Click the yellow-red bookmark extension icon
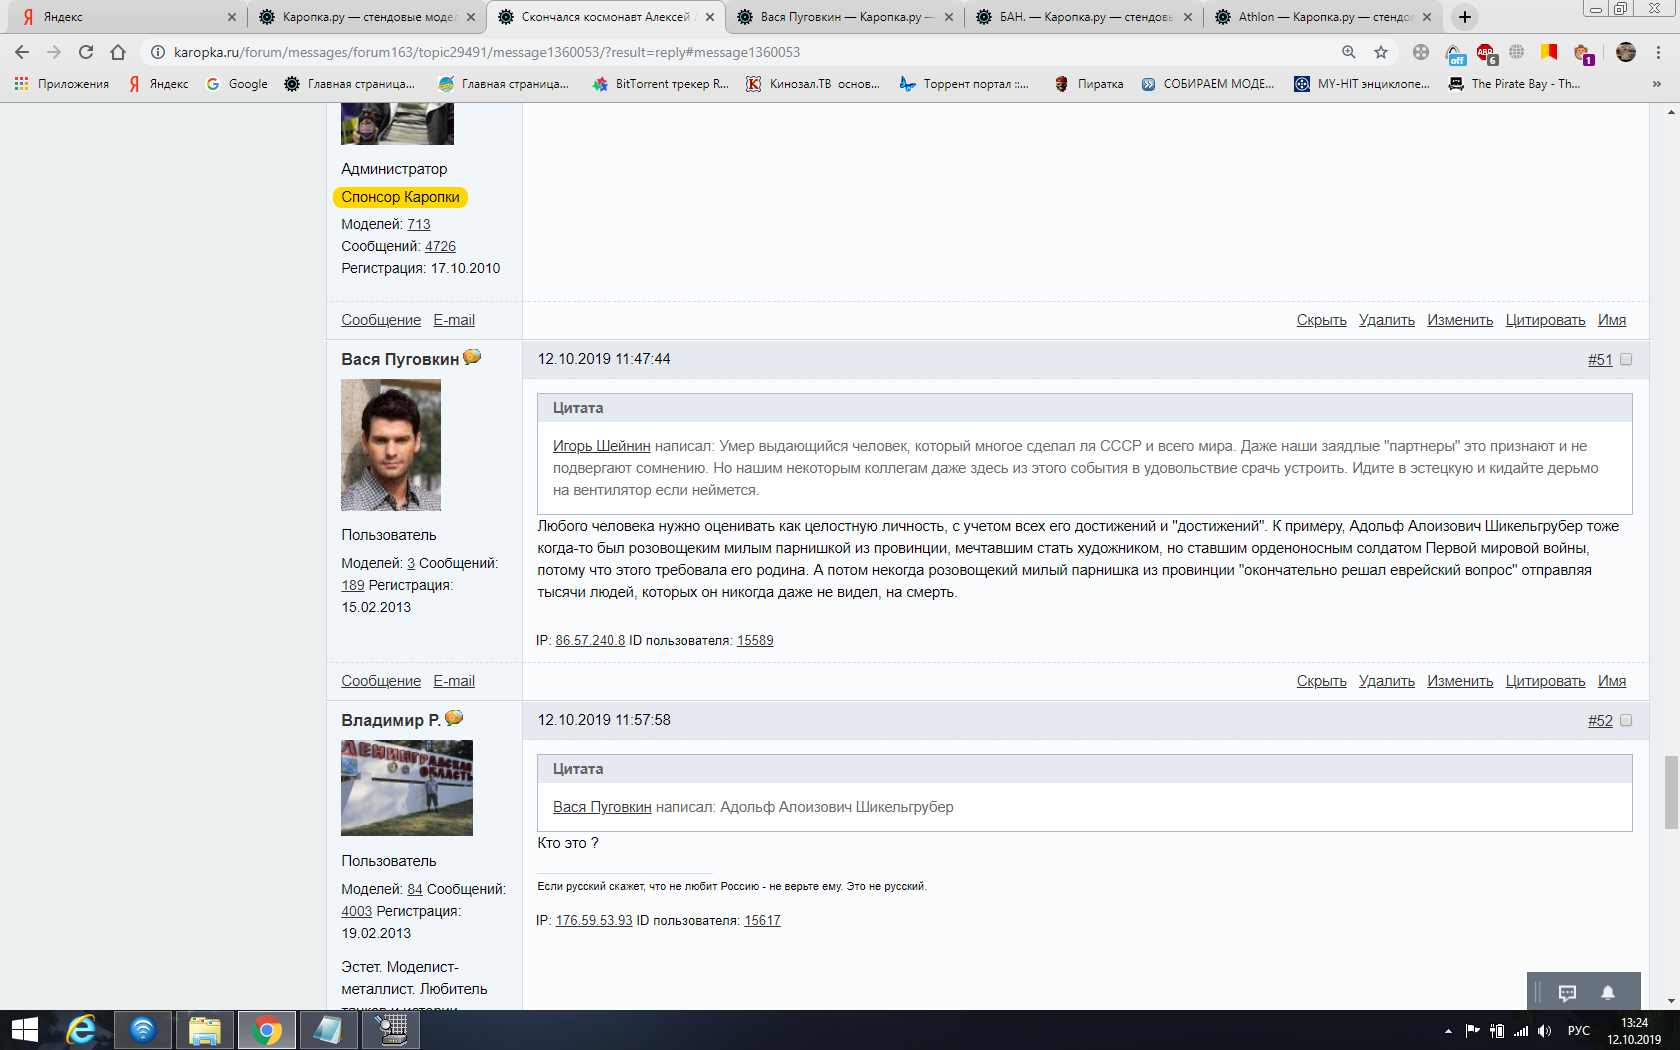The width and height of the screenshot is (1680, 1050). click(1549, 52)
